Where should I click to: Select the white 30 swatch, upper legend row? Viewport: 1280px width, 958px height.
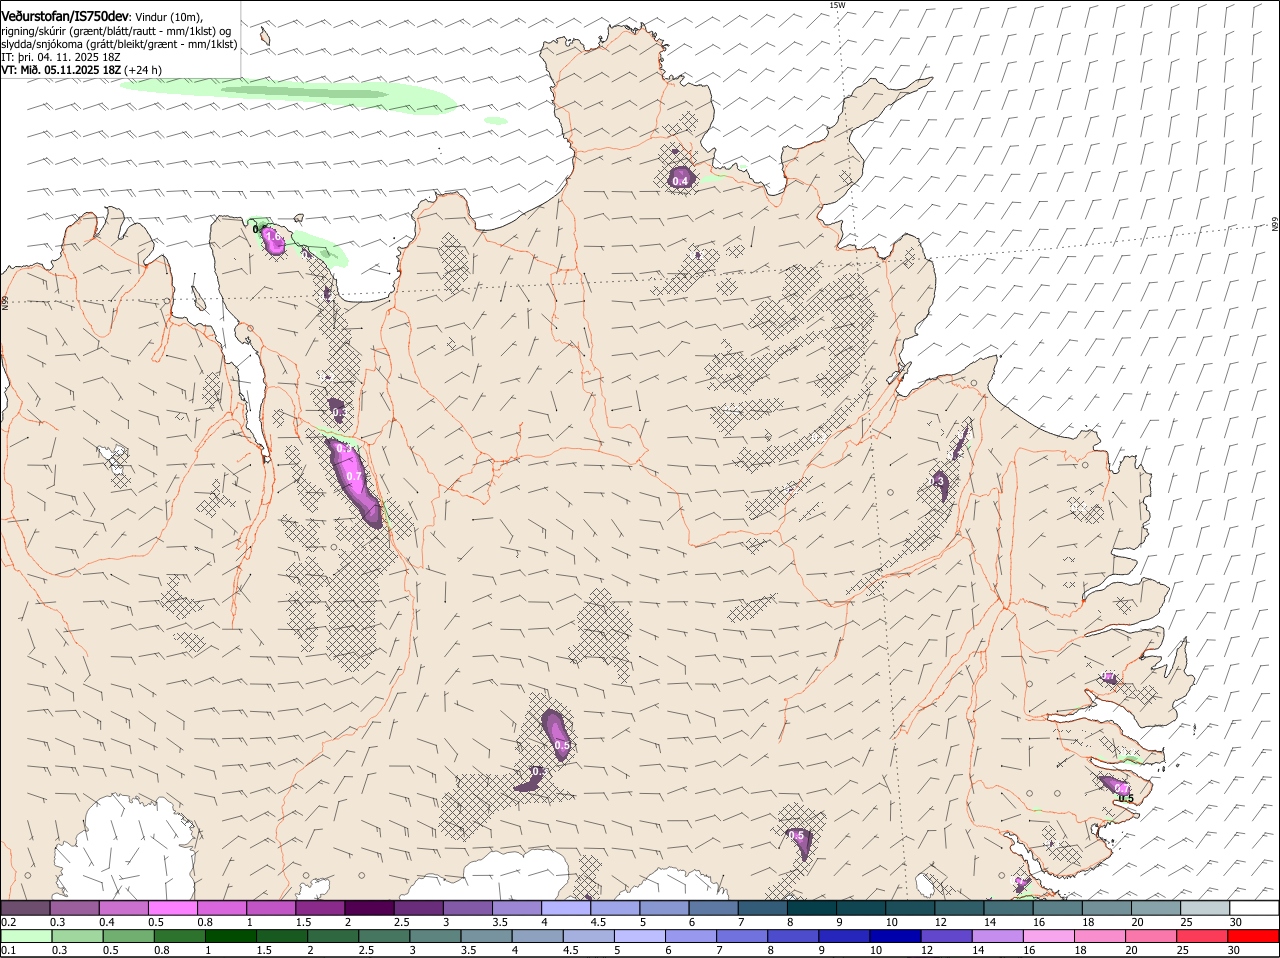pyautogui.click(x=1253, y=907)
